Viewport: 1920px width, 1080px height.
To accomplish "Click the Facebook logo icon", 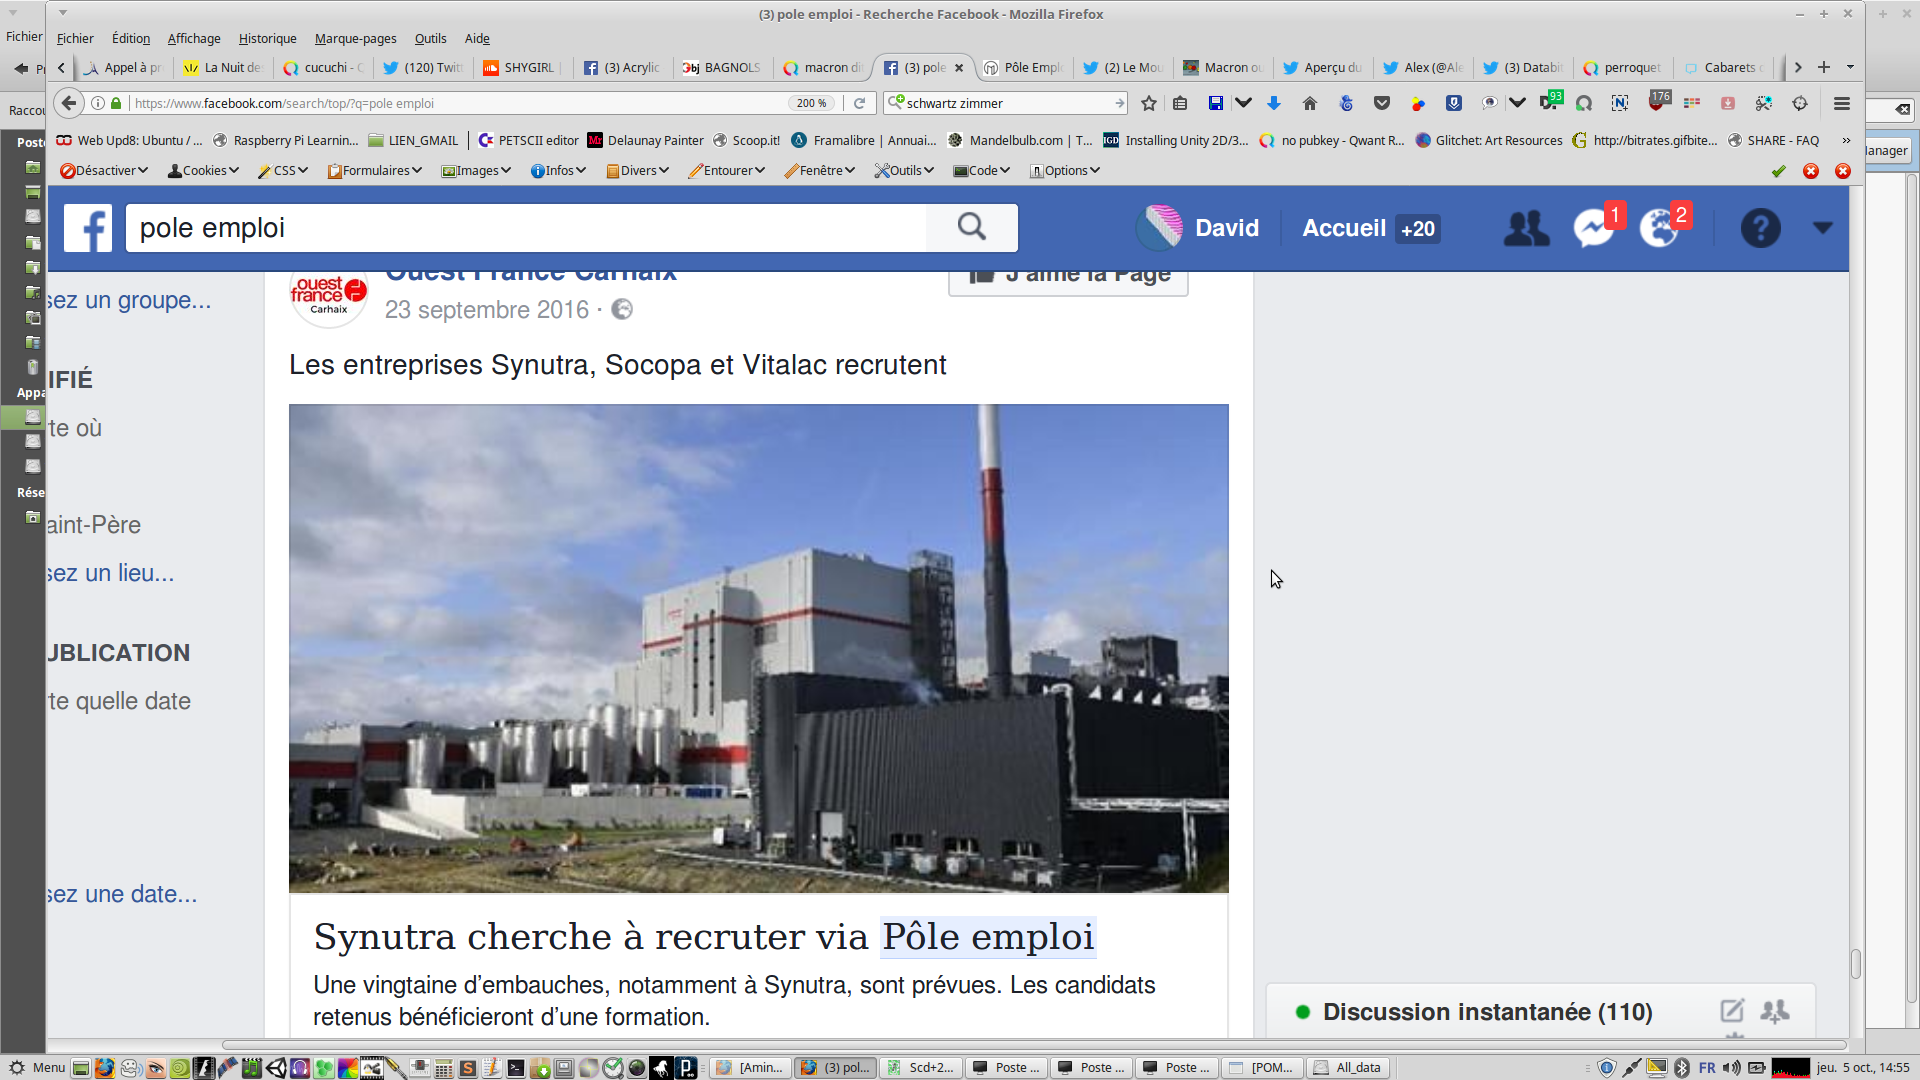I will [x=88, y=228].
